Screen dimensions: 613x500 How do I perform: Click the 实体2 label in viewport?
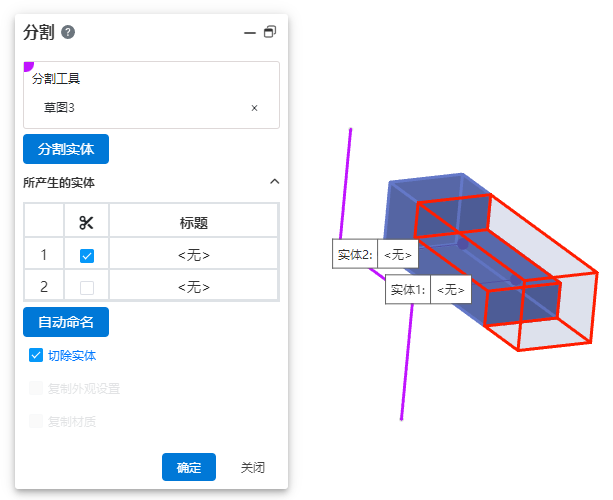click(x=355, y=255)
